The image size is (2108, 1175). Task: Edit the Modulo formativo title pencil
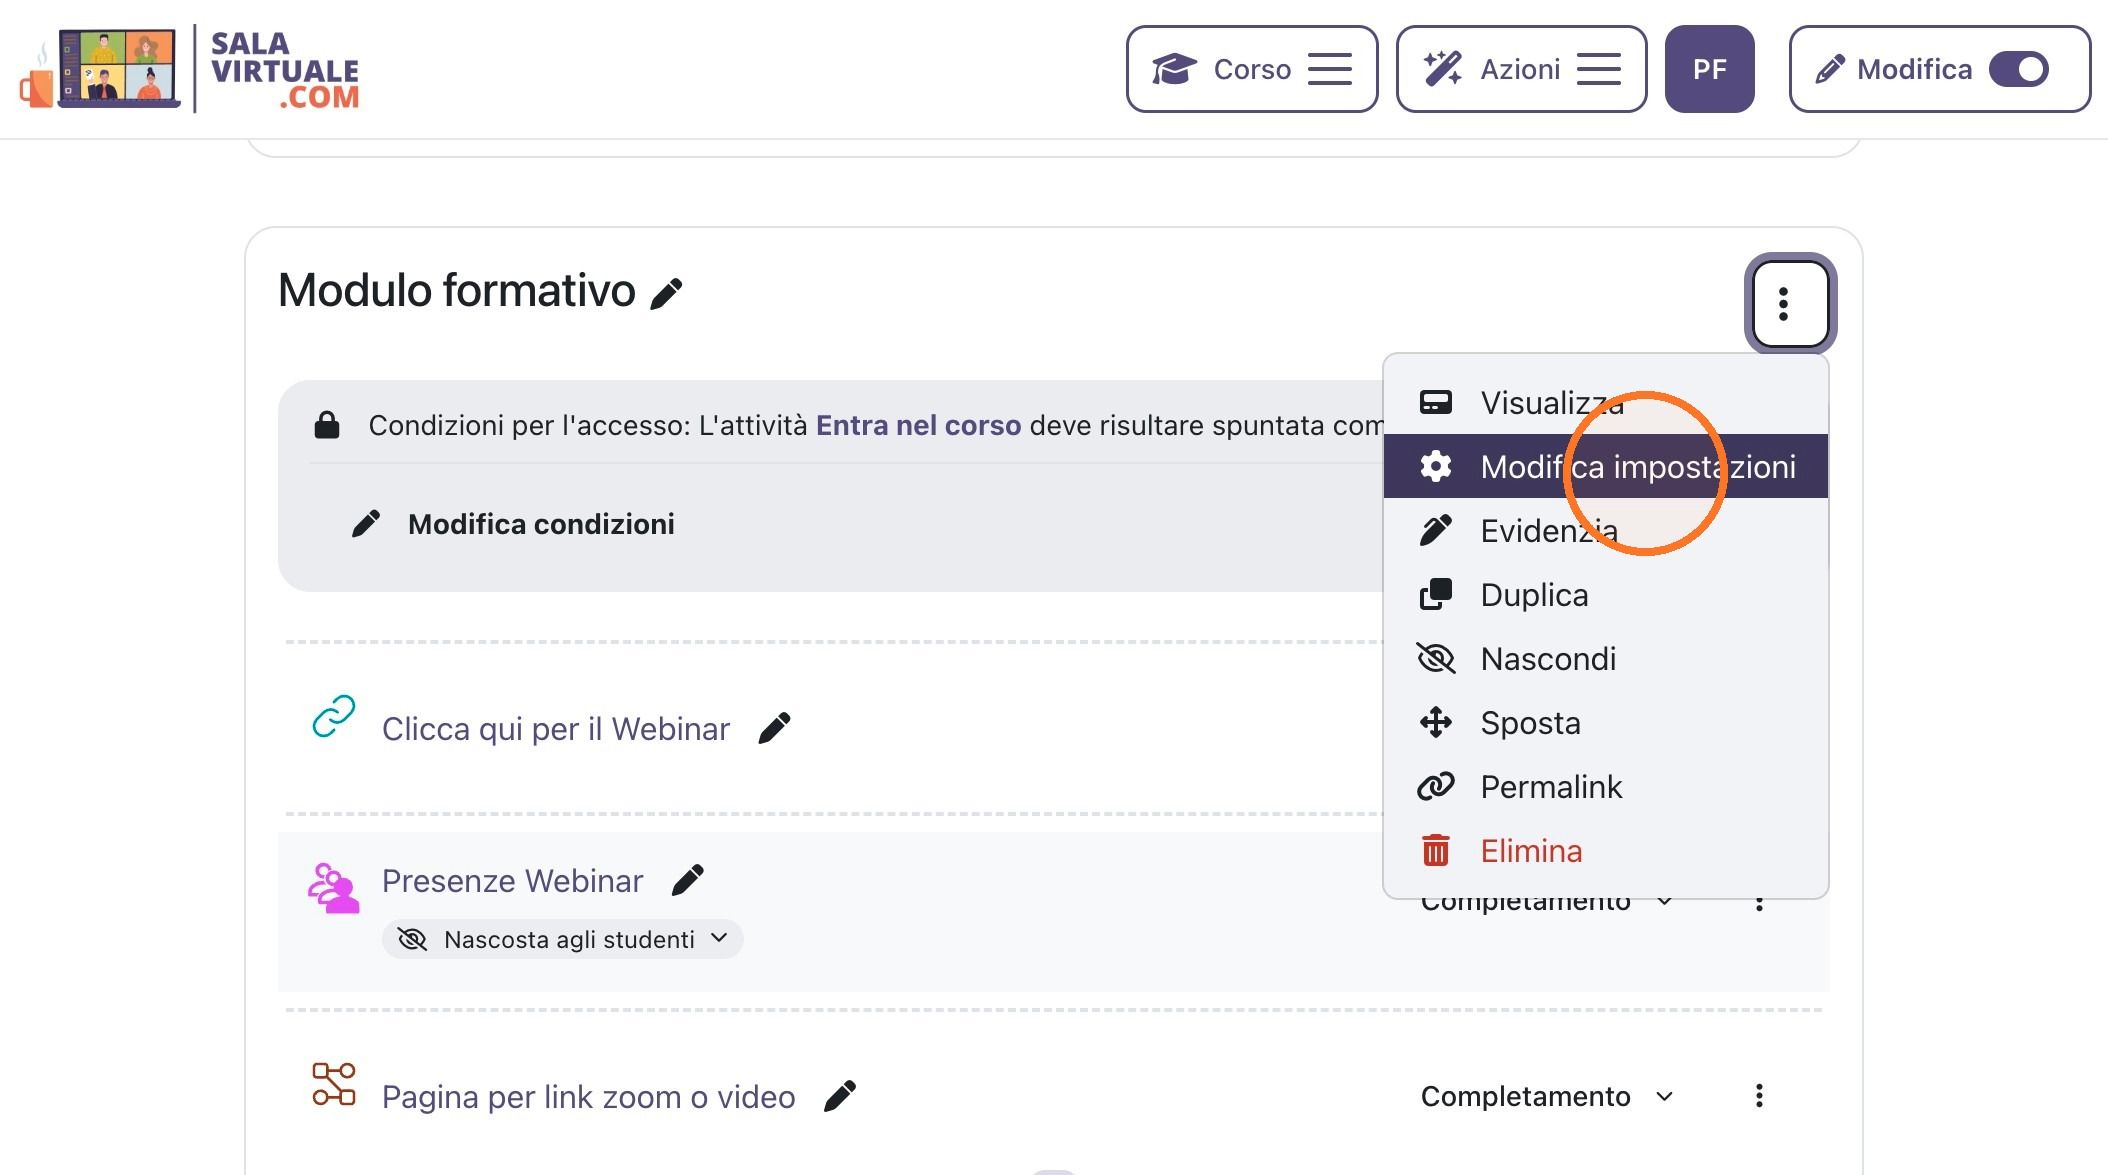[x=666, y=294]
